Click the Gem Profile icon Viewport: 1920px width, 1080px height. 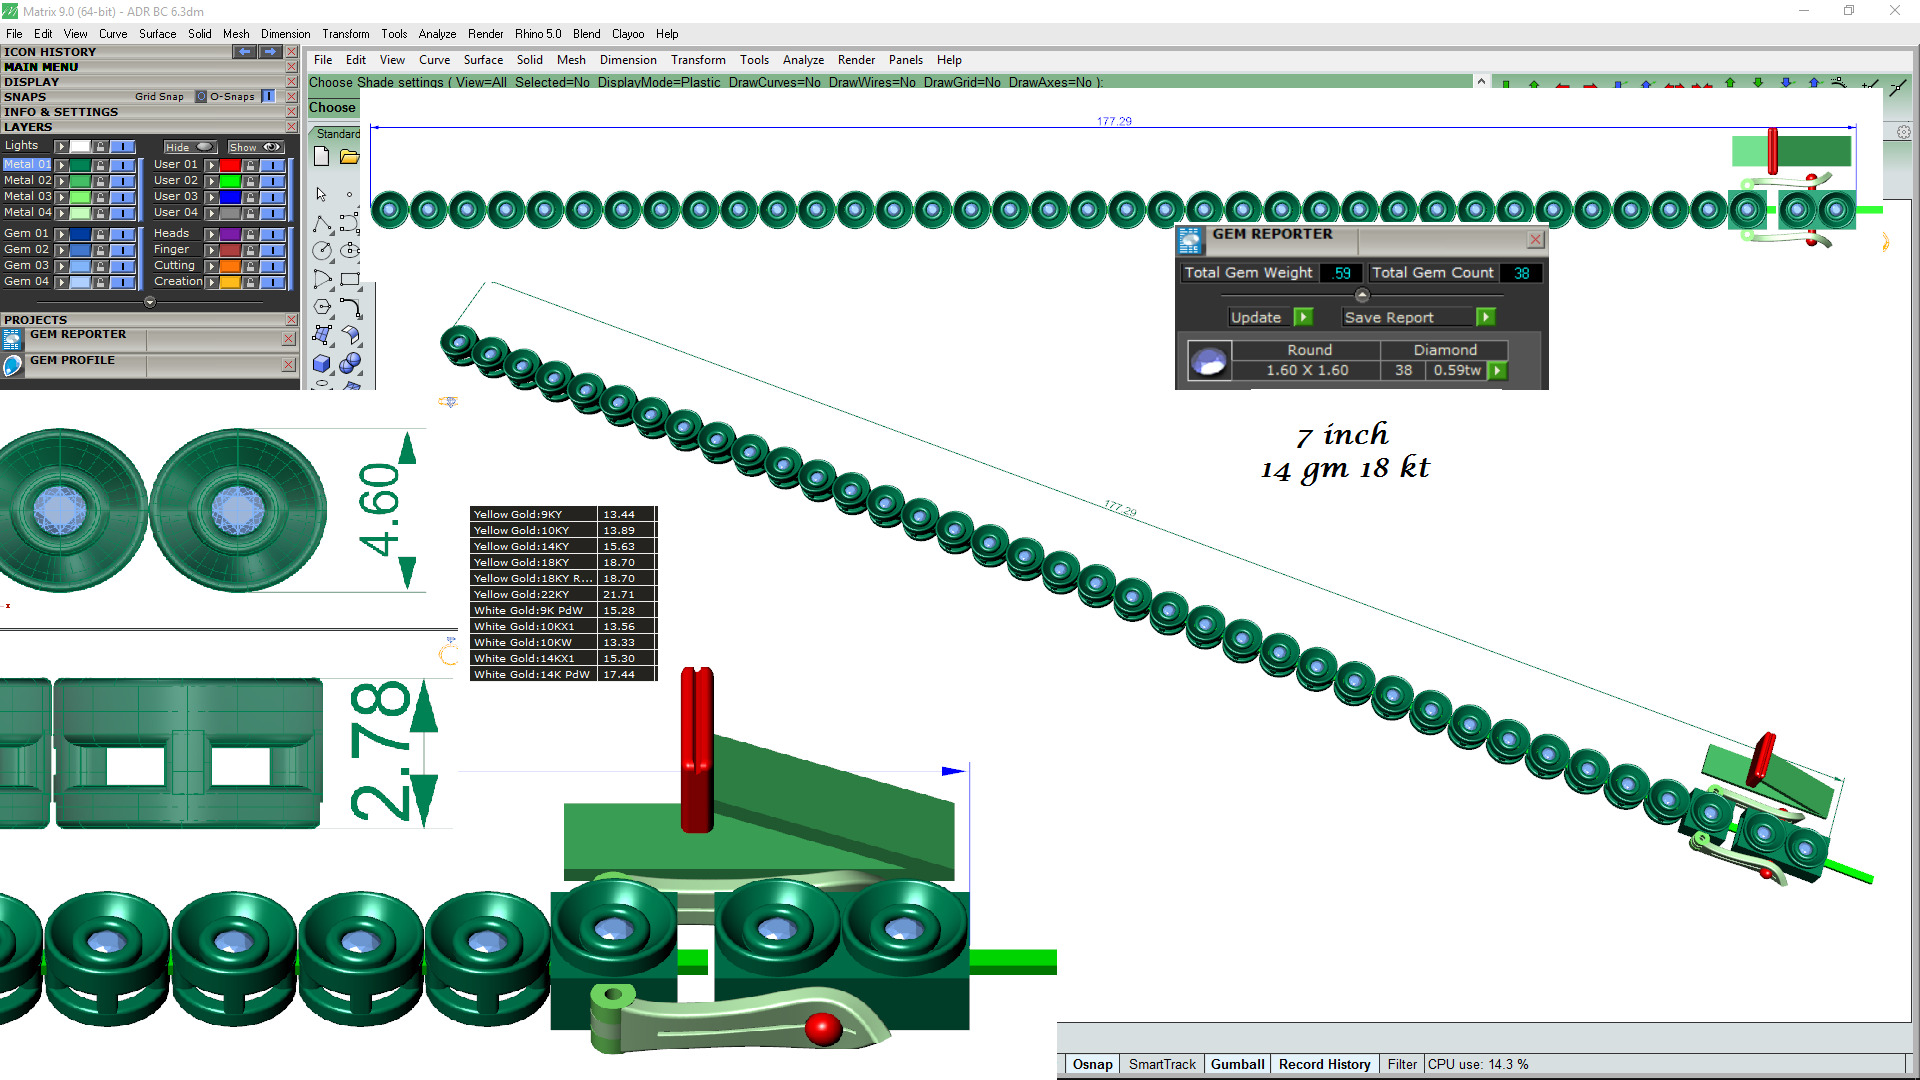(x=12, y=366)
